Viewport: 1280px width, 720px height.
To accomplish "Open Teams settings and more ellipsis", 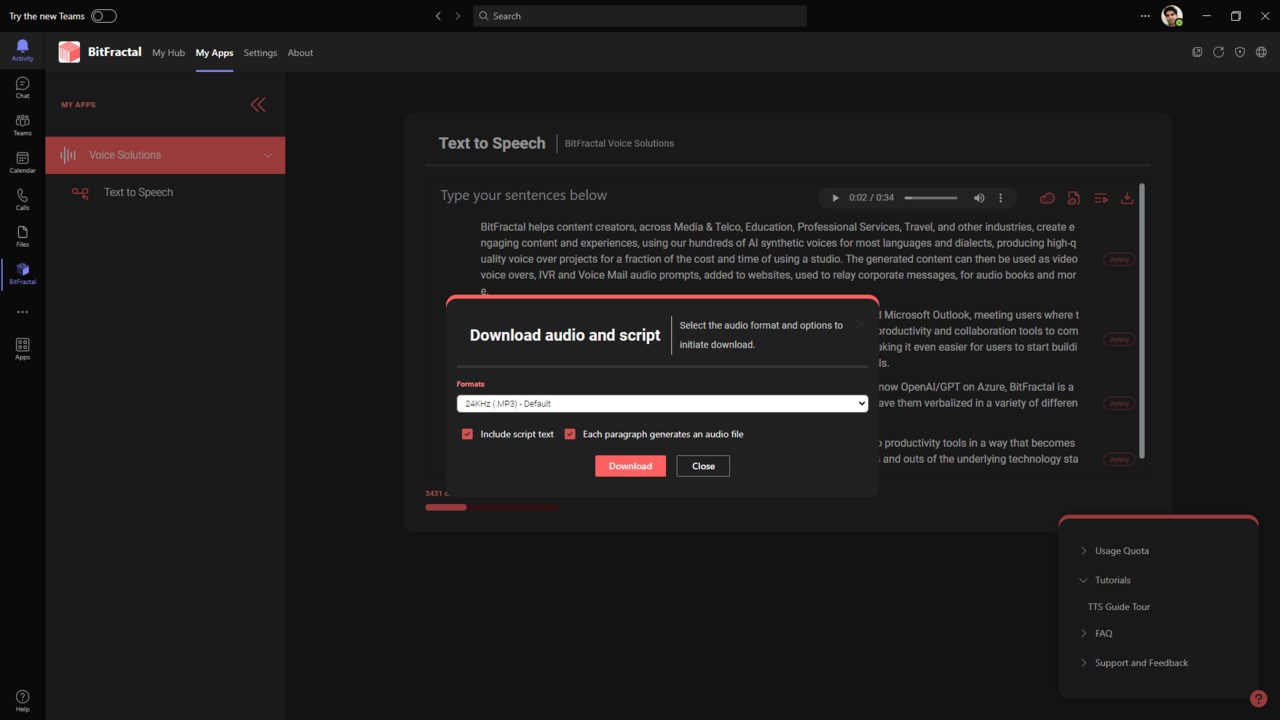I will coord(1145,16).
